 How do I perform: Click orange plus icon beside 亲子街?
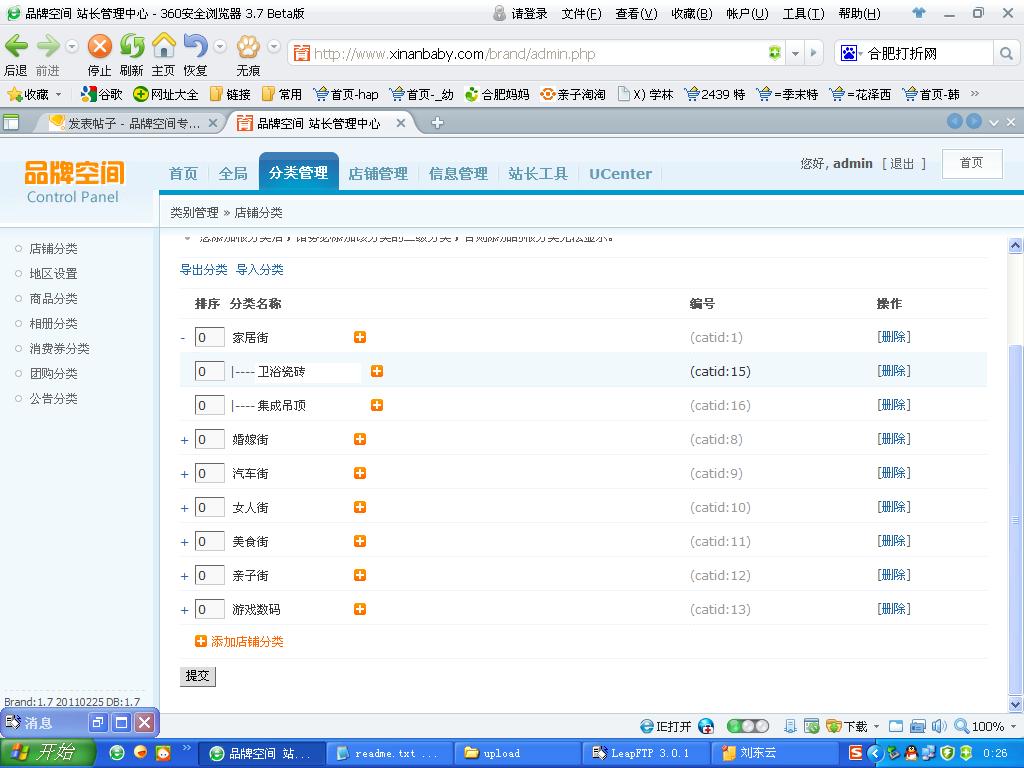(360, 575)
